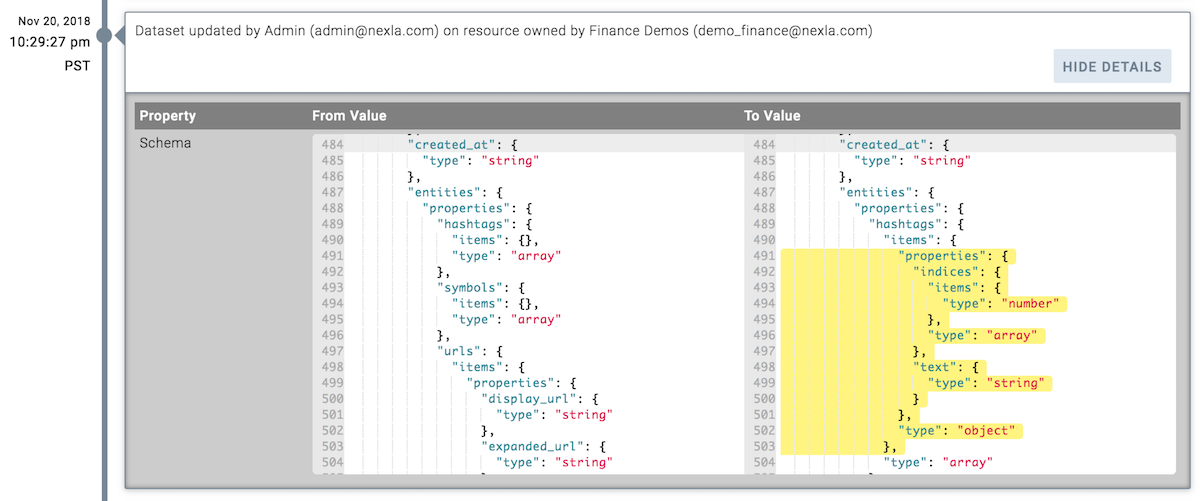
Task: Click From Value line 499 "properties"
Action: (x=522, y=384)
